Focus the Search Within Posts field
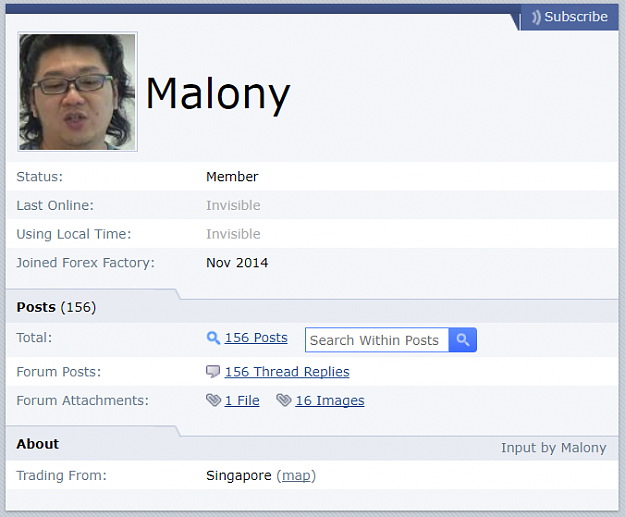 pyautogui.click(x=377, y=340)
